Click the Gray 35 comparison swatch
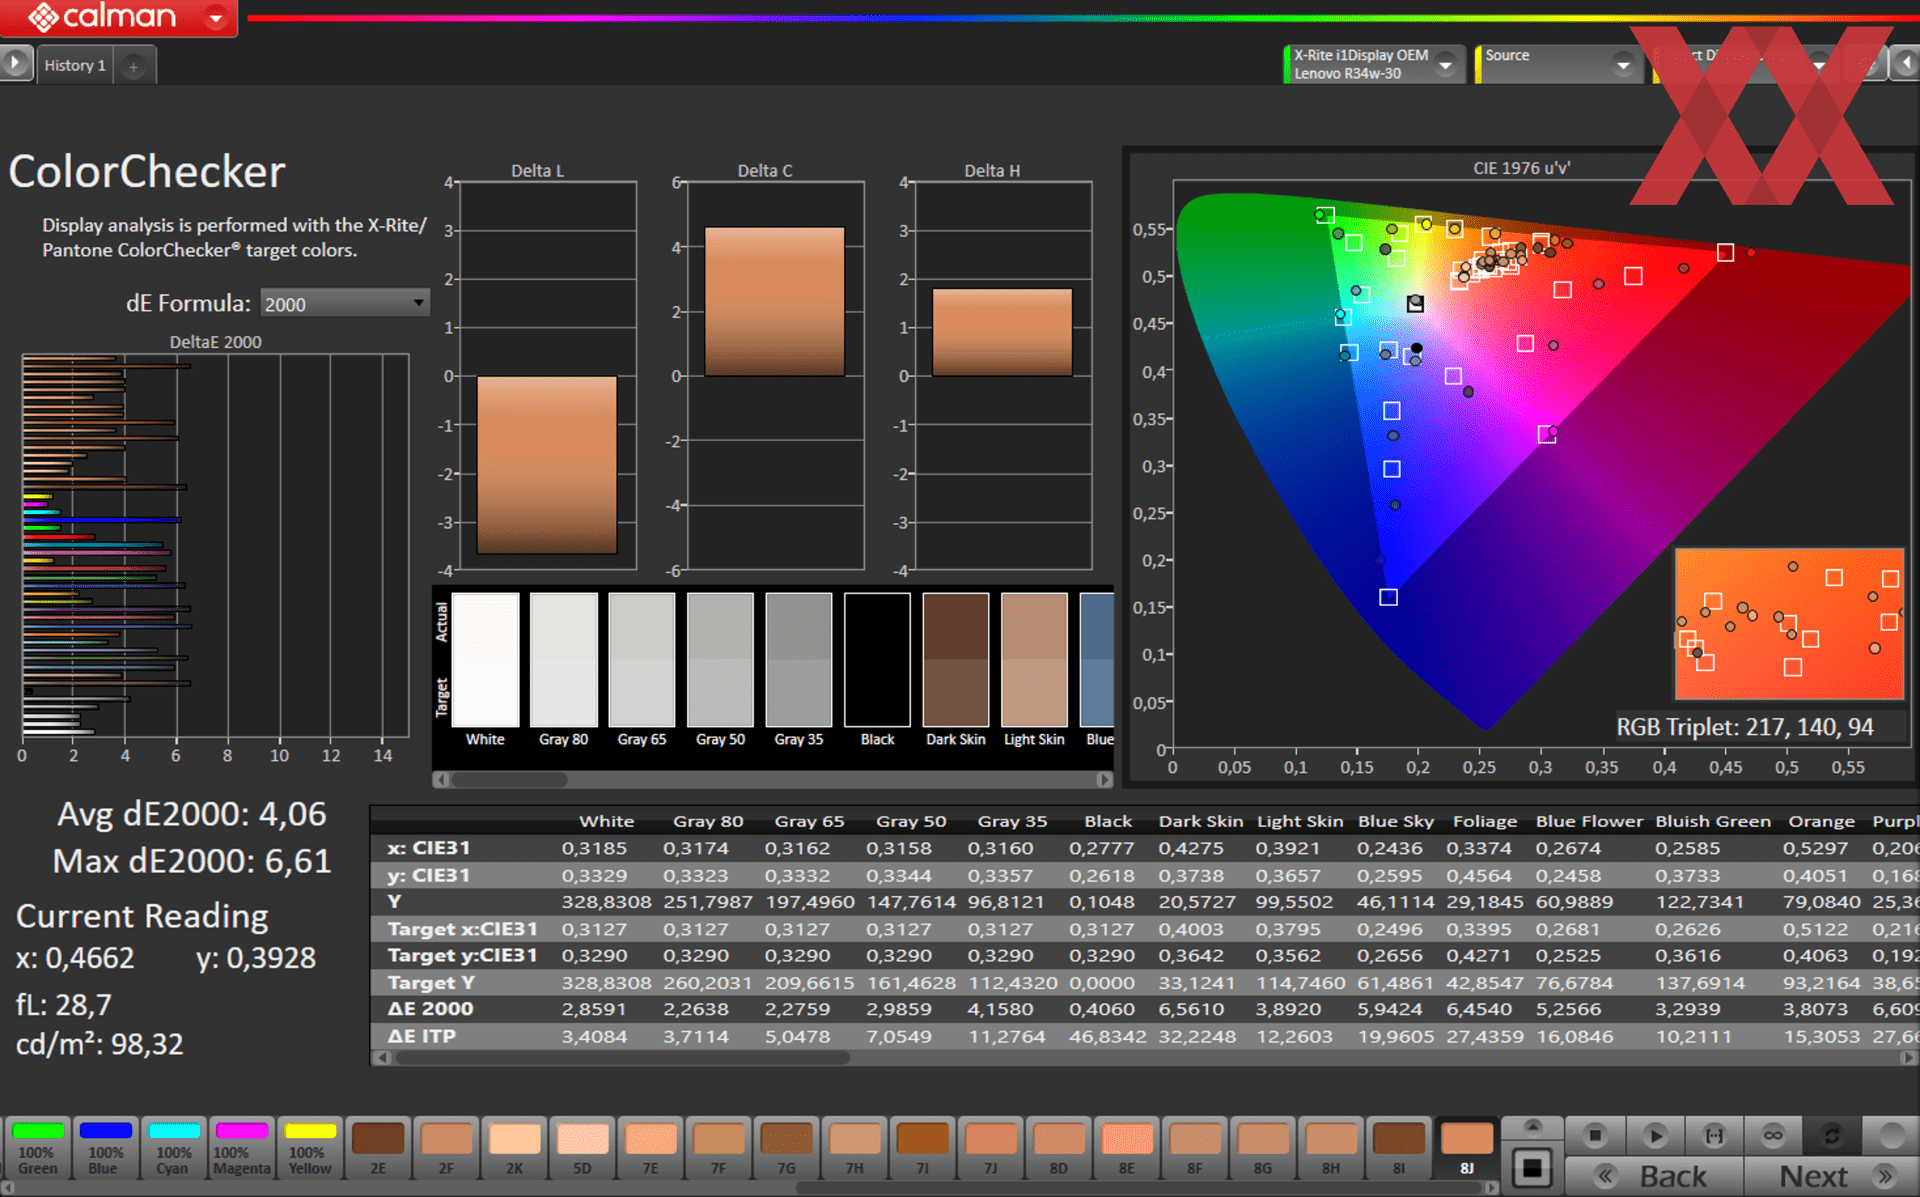1920x1197 pixels. tap(799, 660)
